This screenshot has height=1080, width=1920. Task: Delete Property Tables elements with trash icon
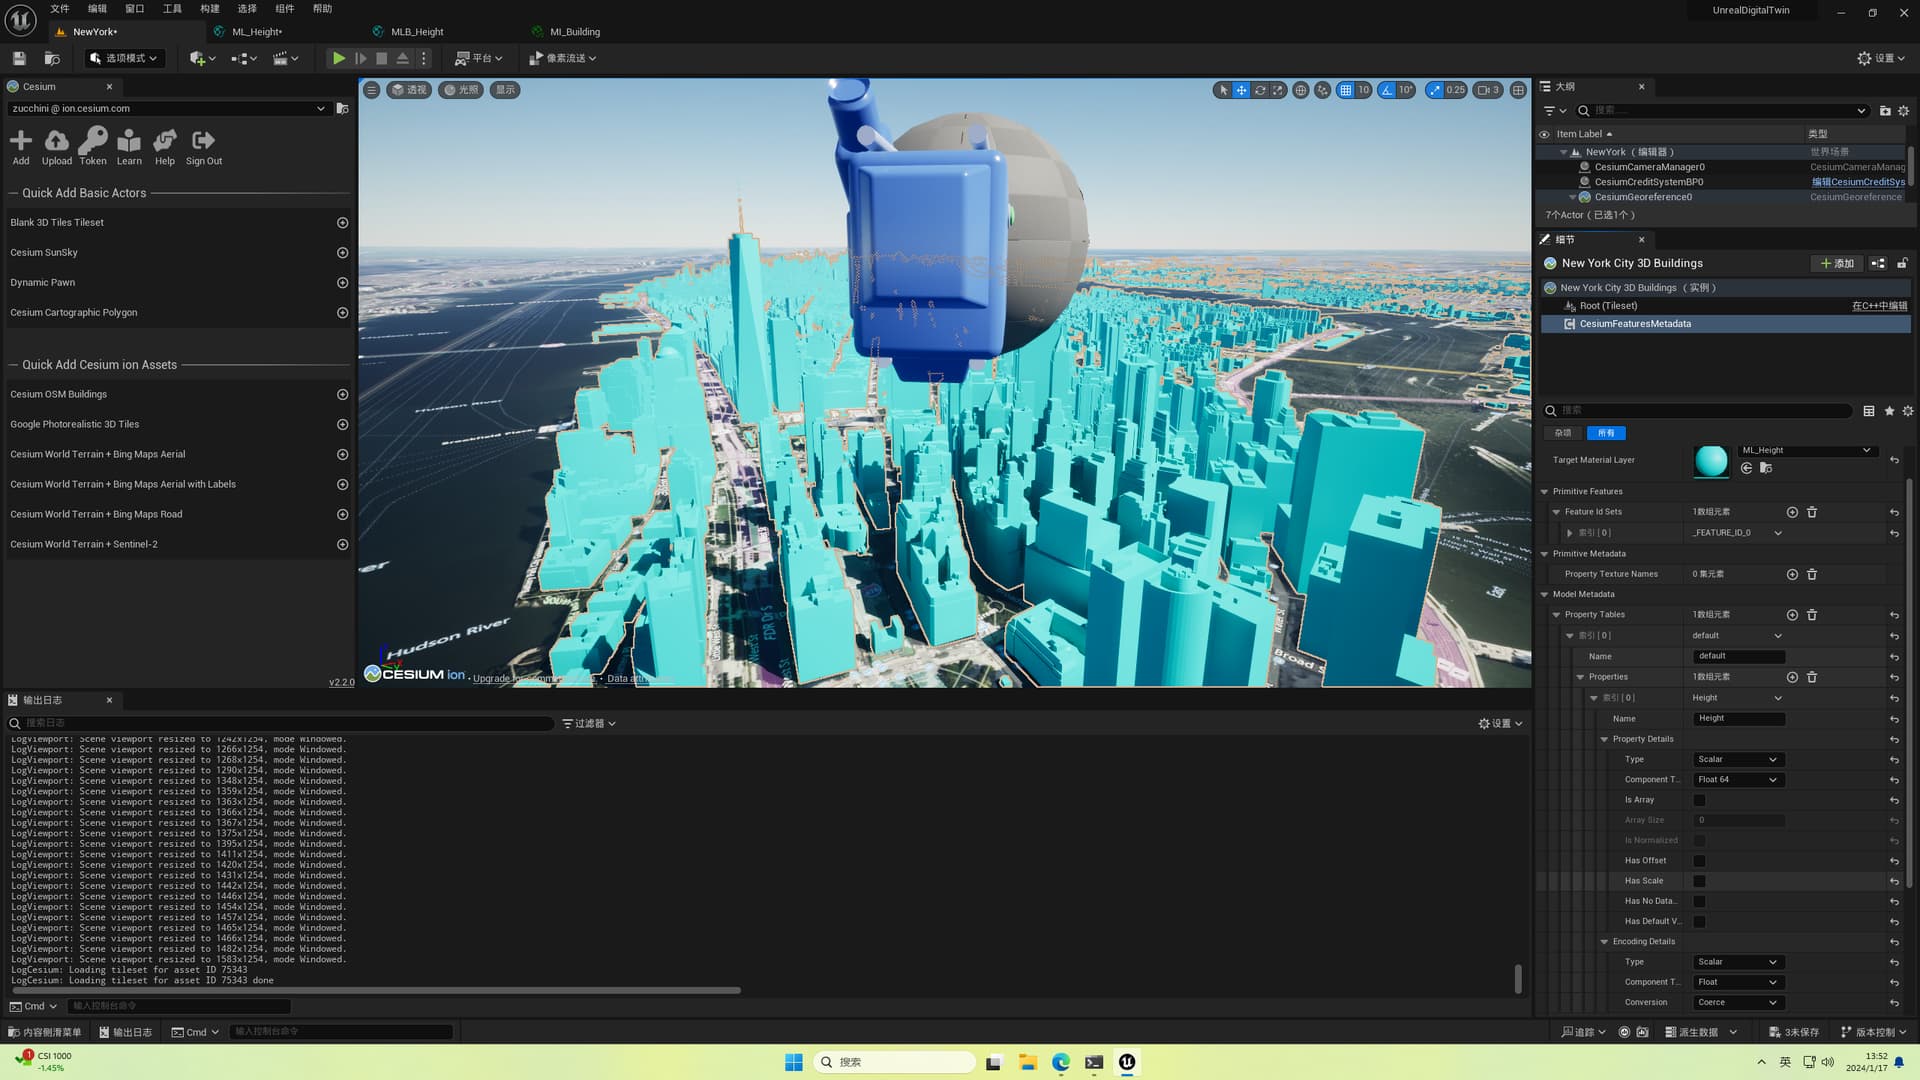(1812, 615)
